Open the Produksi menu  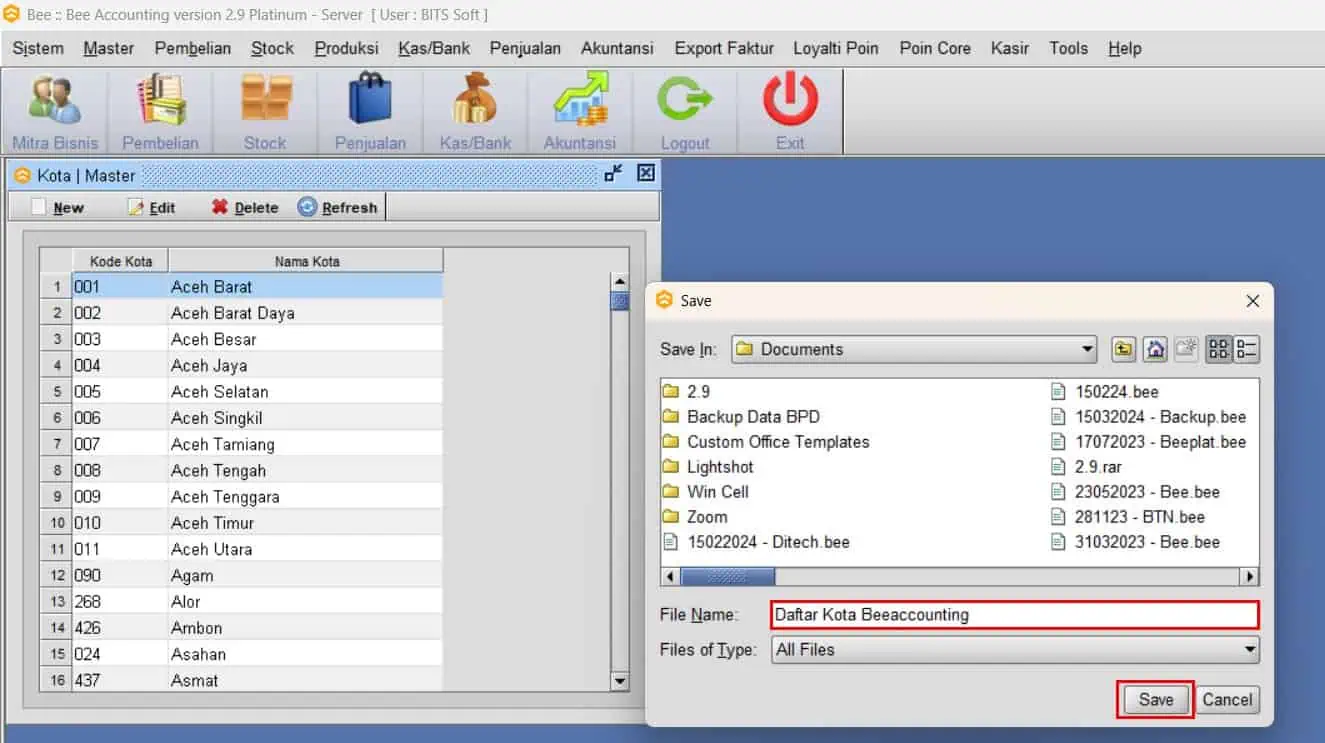346,48
